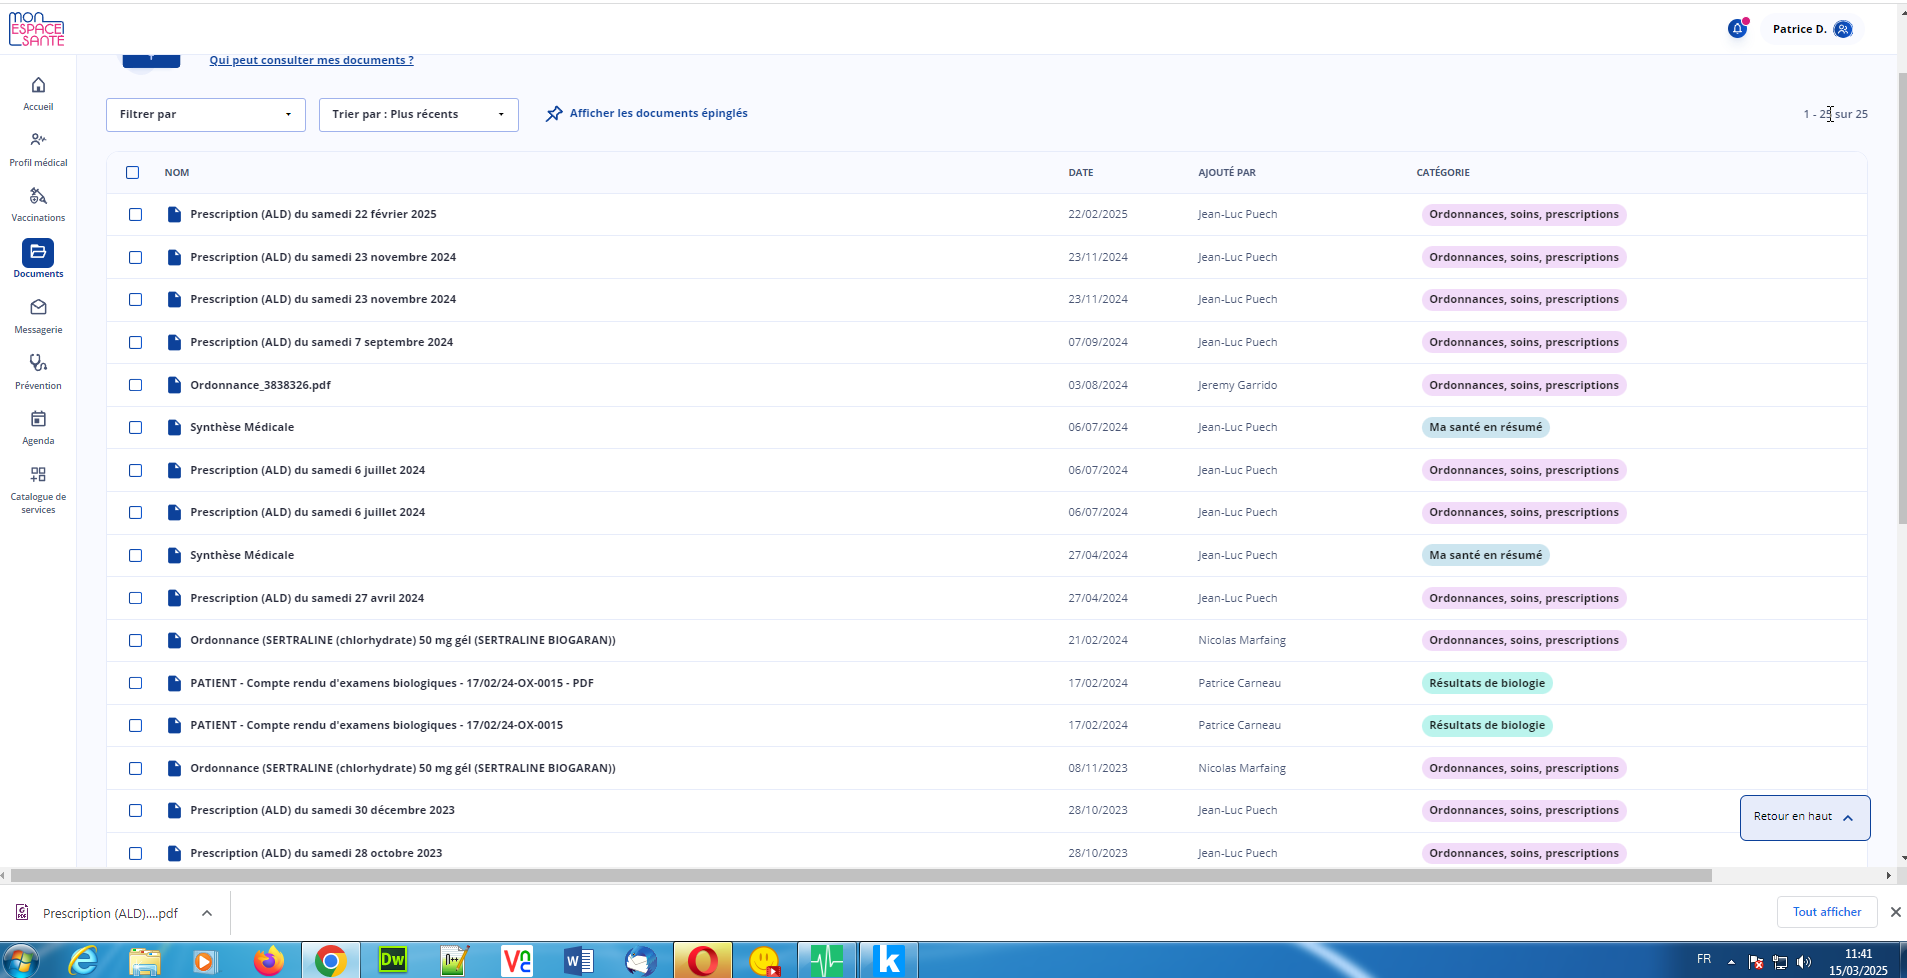Expand the Trier par Plus récents dropdown
This screenshot has height=978, width=1907.
(x=418, y=114)
